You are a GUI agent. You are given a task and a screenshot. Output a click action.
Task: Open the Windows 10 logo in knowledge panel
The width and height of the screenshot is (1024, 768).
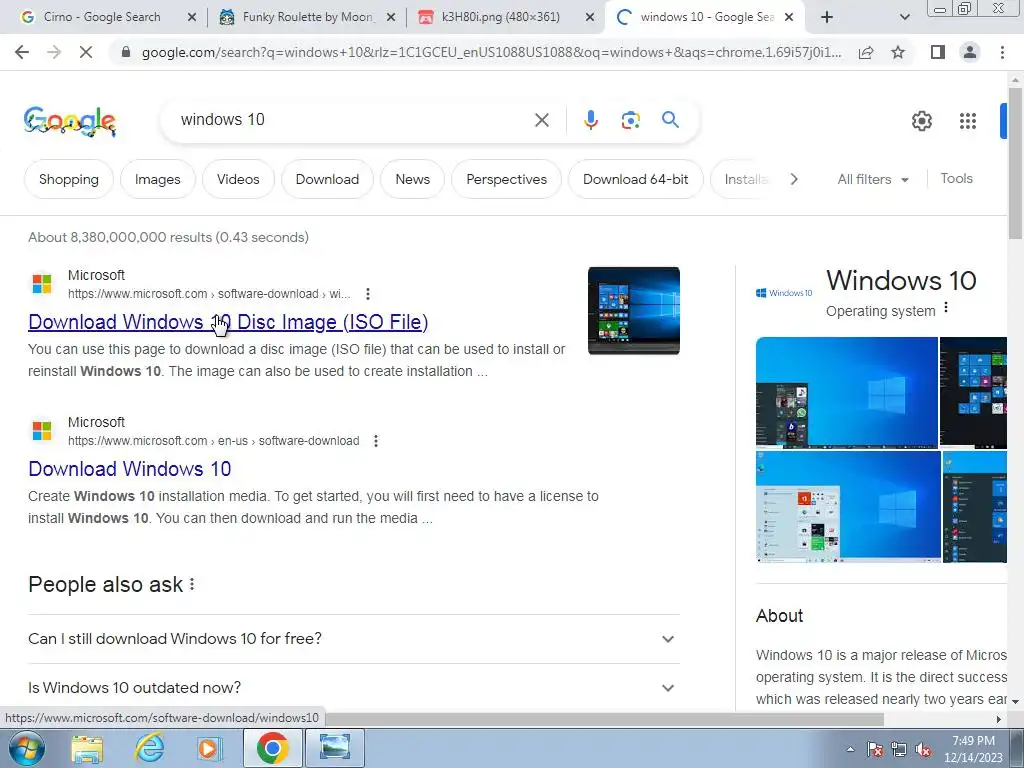point(784,293)
